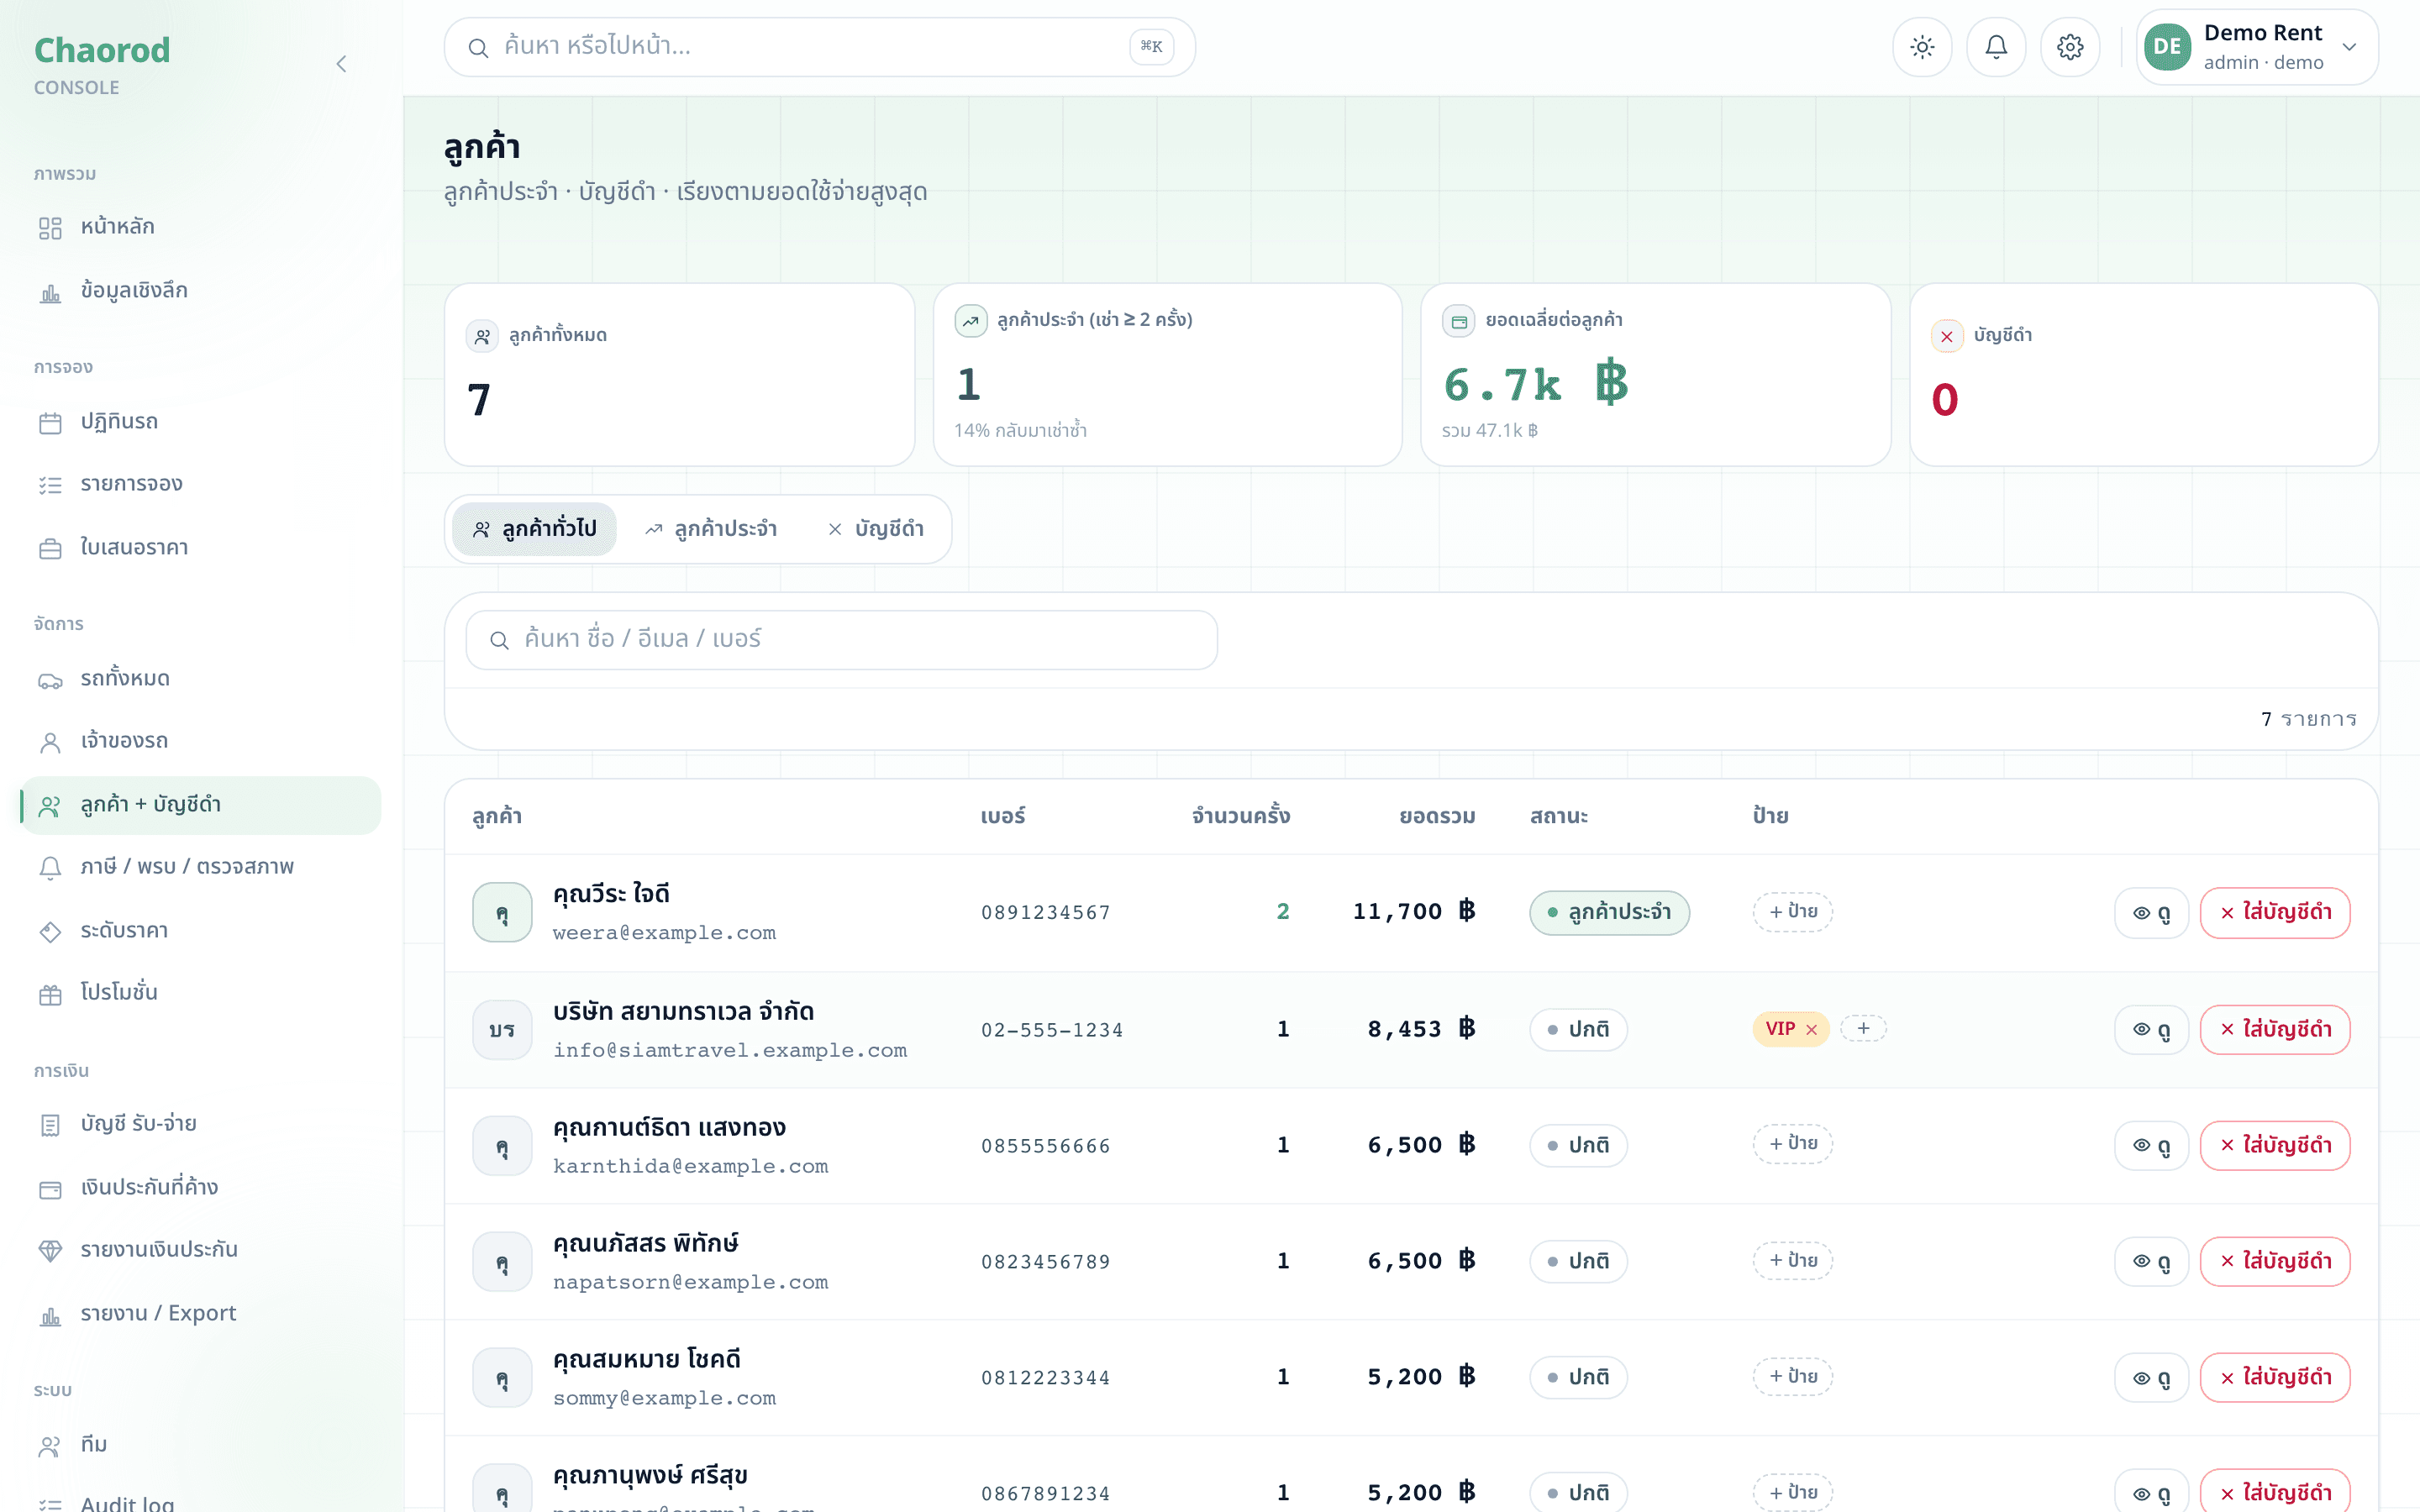View คุณวีระ ใจดี customer details
Screen dimensions: 2420x1512
[2151, 913]
